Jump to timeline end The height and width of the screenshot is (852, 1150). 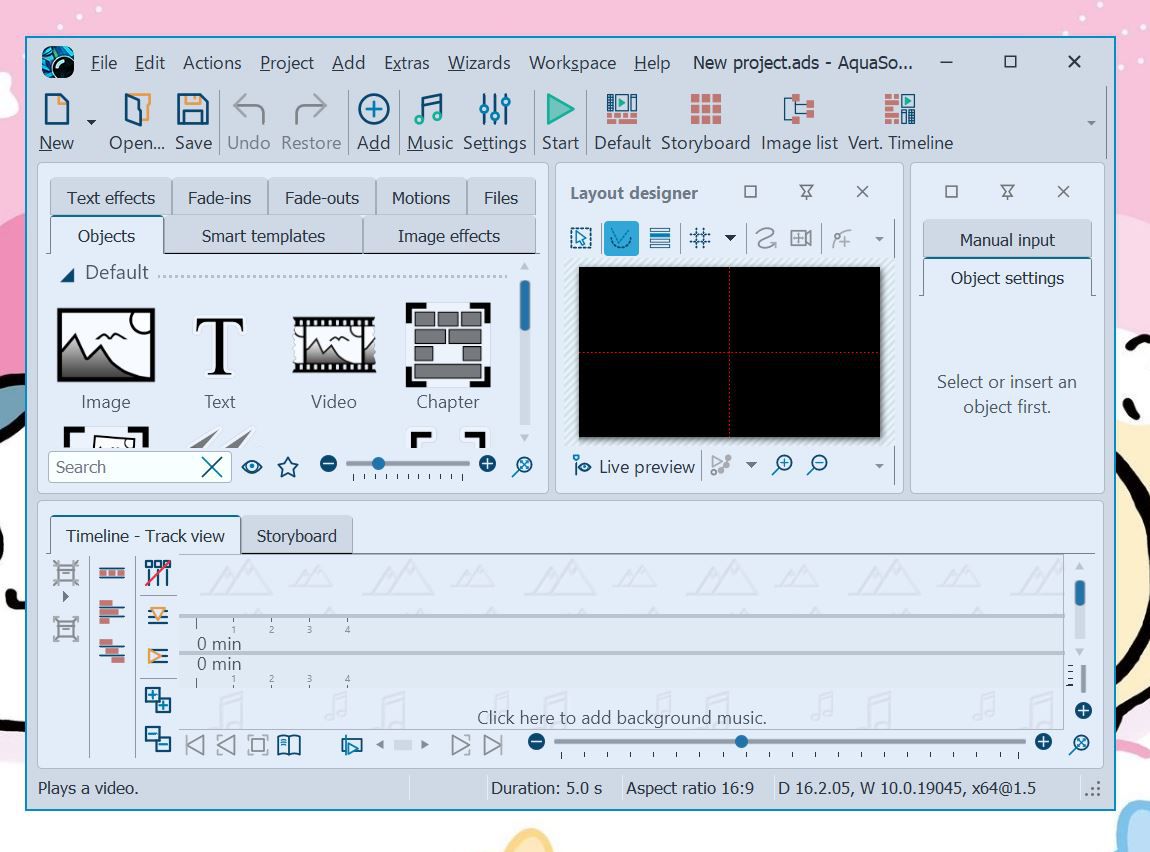[x=493, y=745]
